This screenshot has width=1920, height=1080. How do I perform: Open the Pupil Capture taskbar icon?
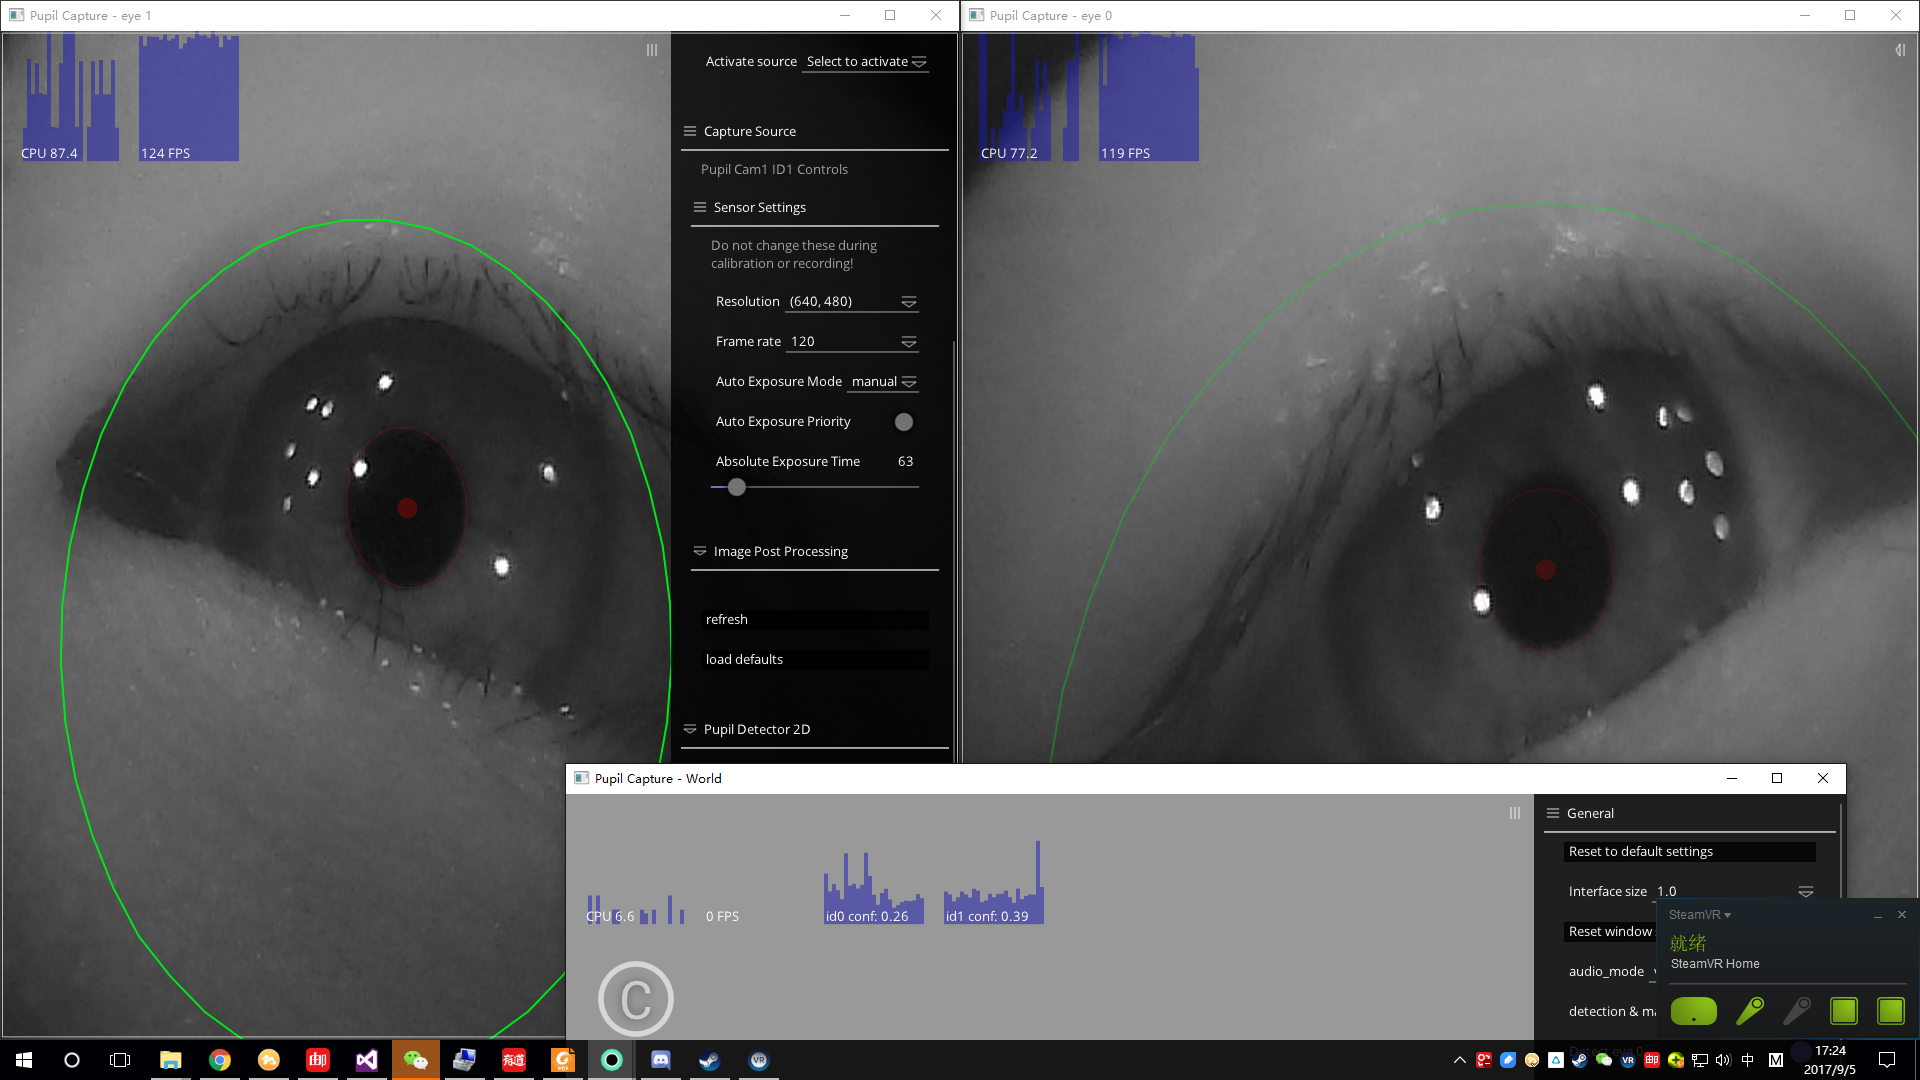(x=612, y=1060)
